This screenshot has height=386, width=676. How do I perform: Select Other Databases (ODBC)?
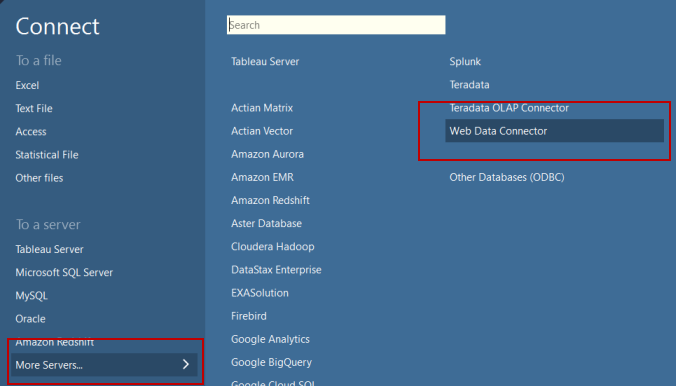point(507,177)
